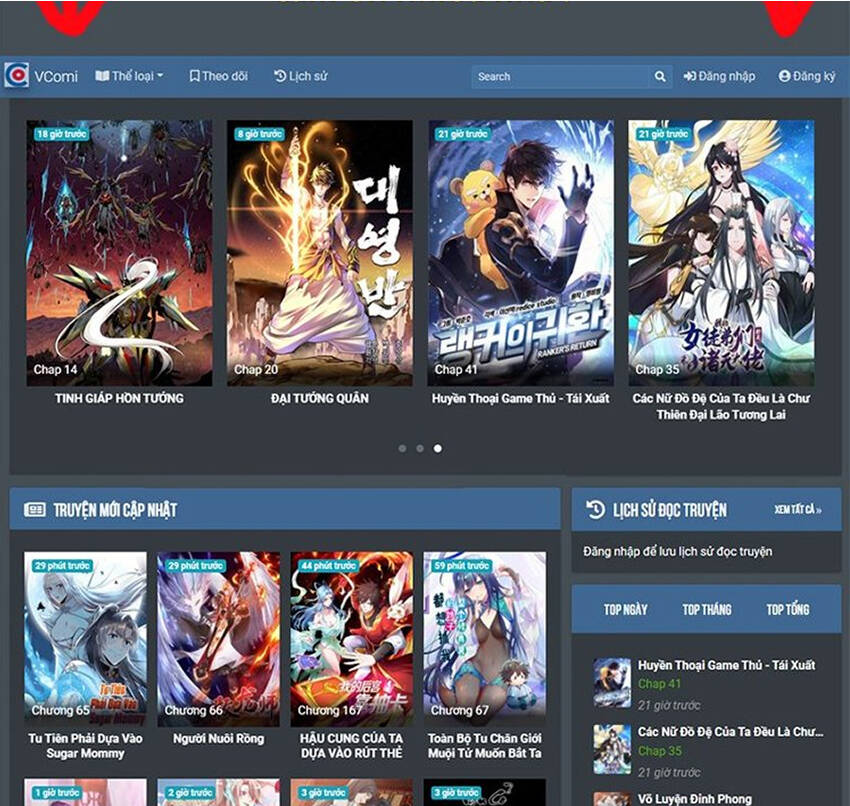This screenshot has width=850, height=806.
Task: Click the Người Nuôi Rồng cover thumbnail
Action: tap(218, 639)
